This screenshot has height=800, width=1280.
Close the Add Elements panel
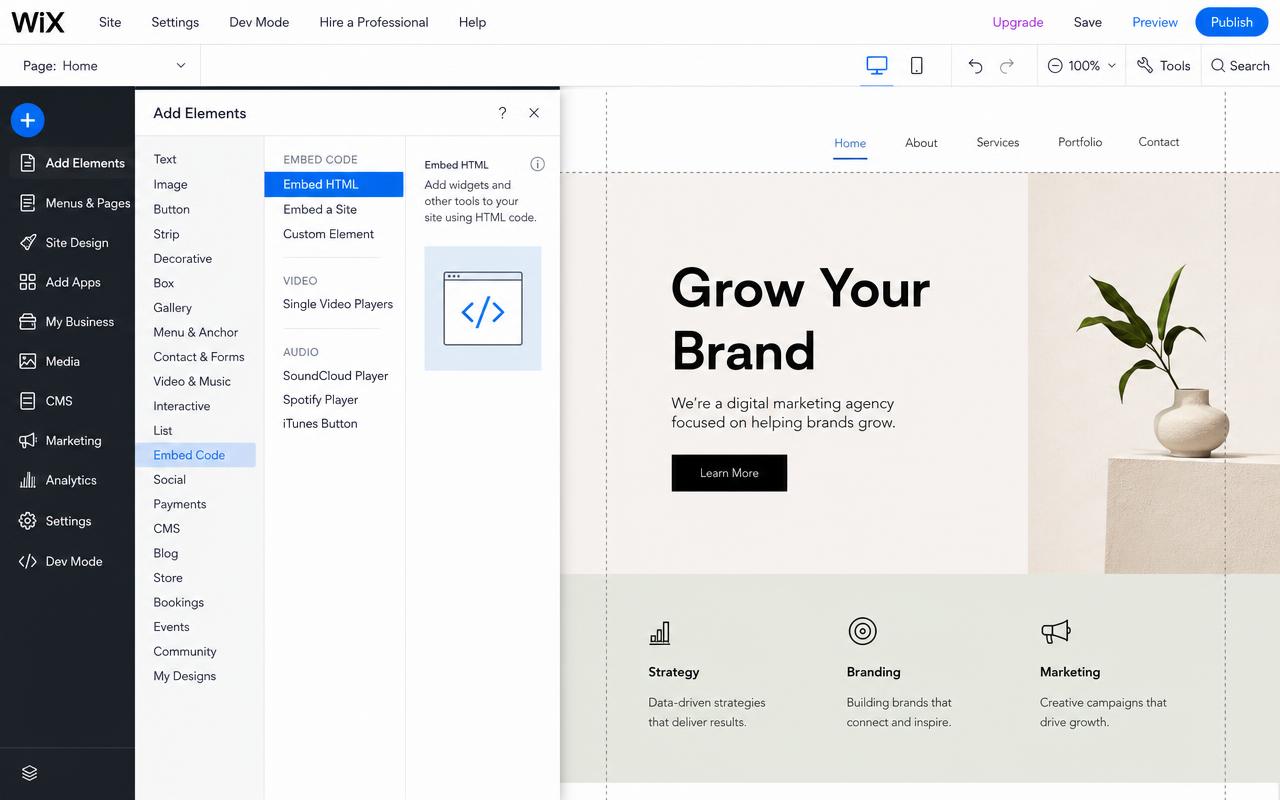click(x=534, y=113)
